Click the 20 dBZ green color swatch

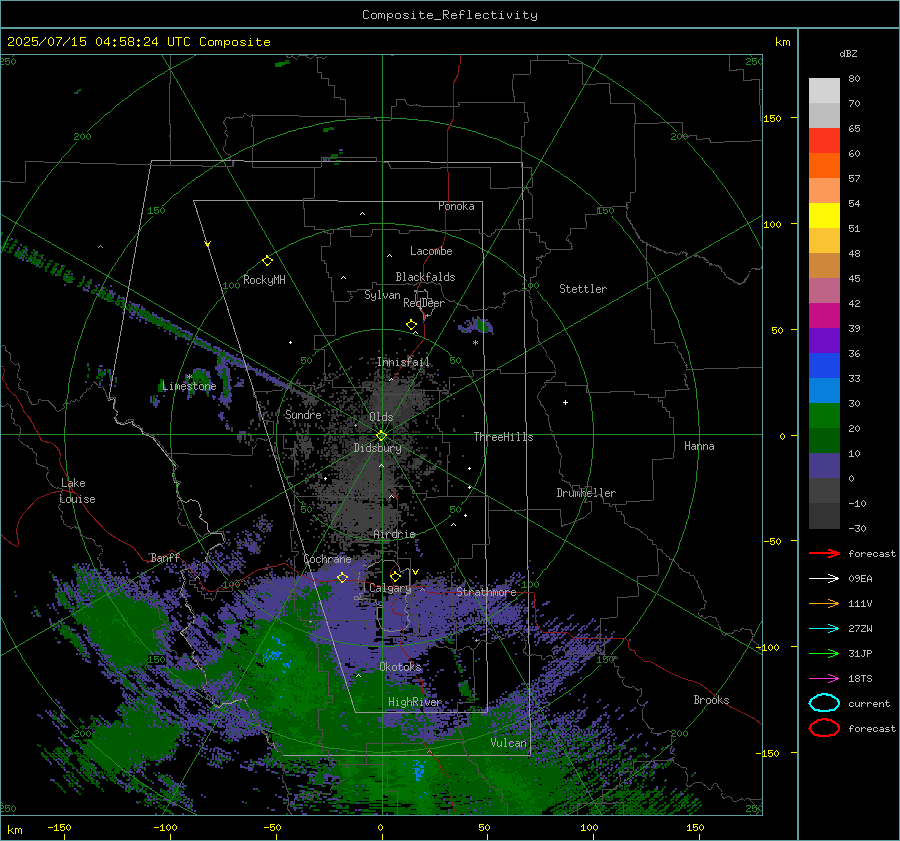824,440
